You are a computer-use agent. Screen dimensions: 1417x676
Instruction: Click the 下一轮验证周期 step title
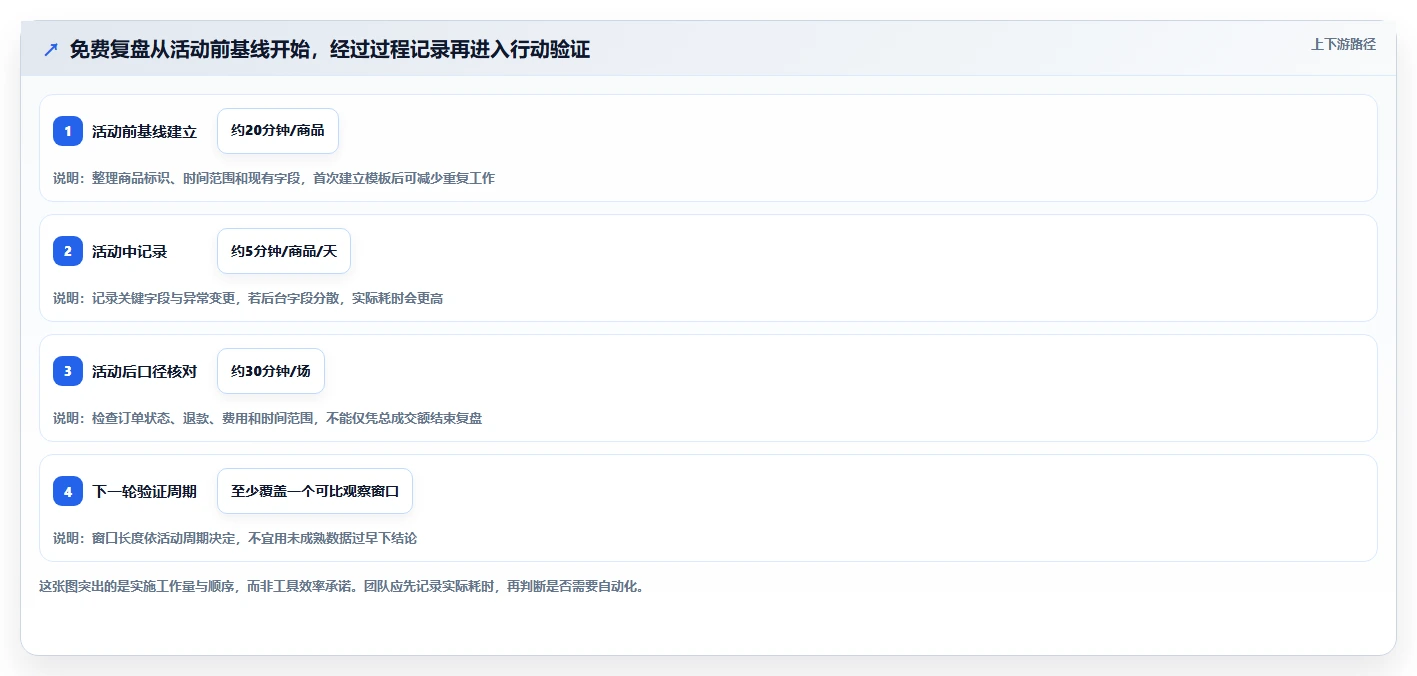click(x=144, y=491)
